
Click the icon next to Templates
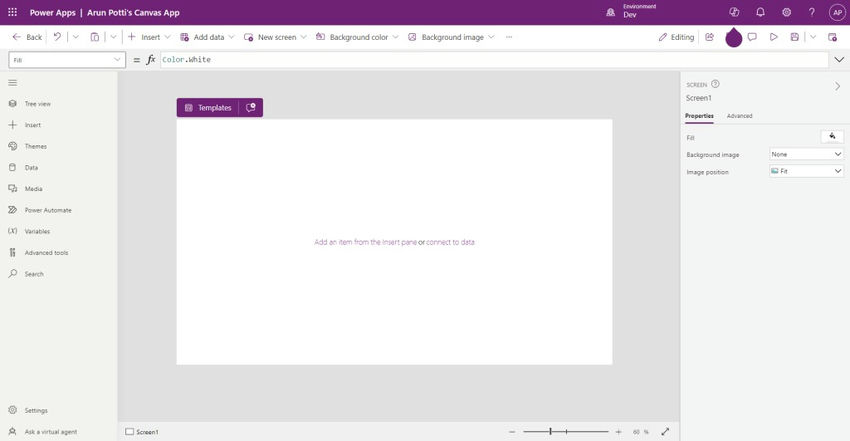(x=251, y=107)
